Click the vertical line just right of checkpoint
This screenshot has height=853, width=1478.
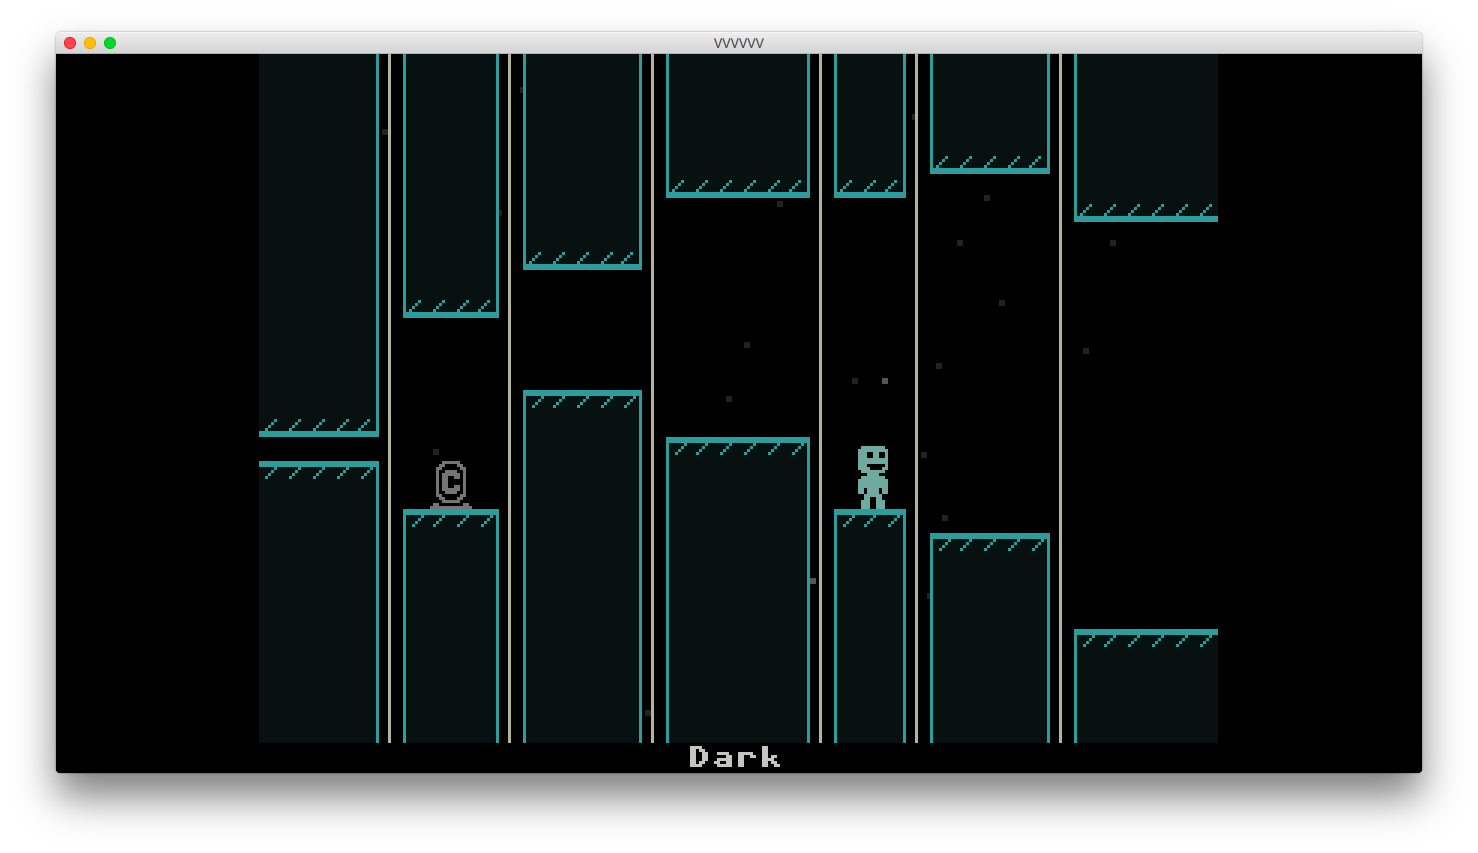click(509, 400)
